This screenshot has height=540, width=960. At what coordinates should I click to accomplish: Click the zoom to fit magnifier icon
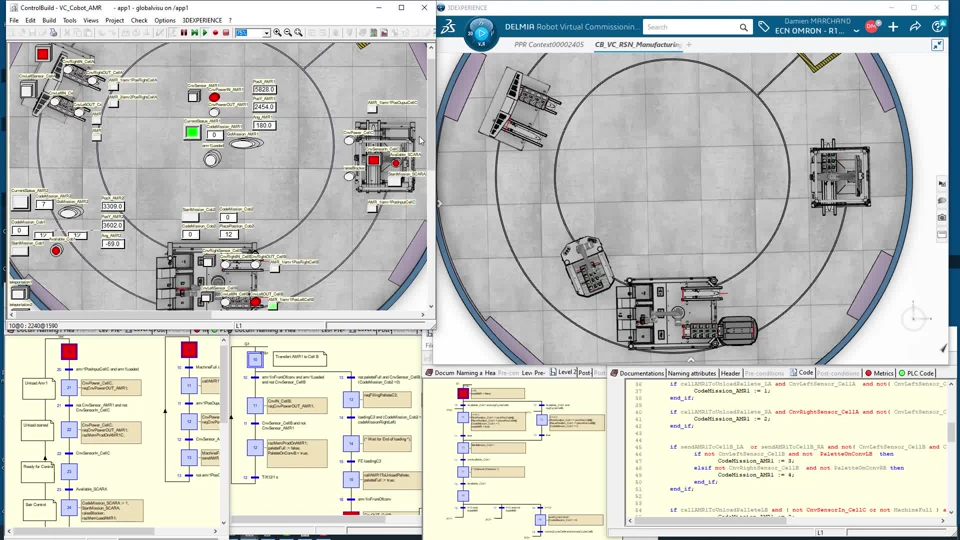[298, 32]
